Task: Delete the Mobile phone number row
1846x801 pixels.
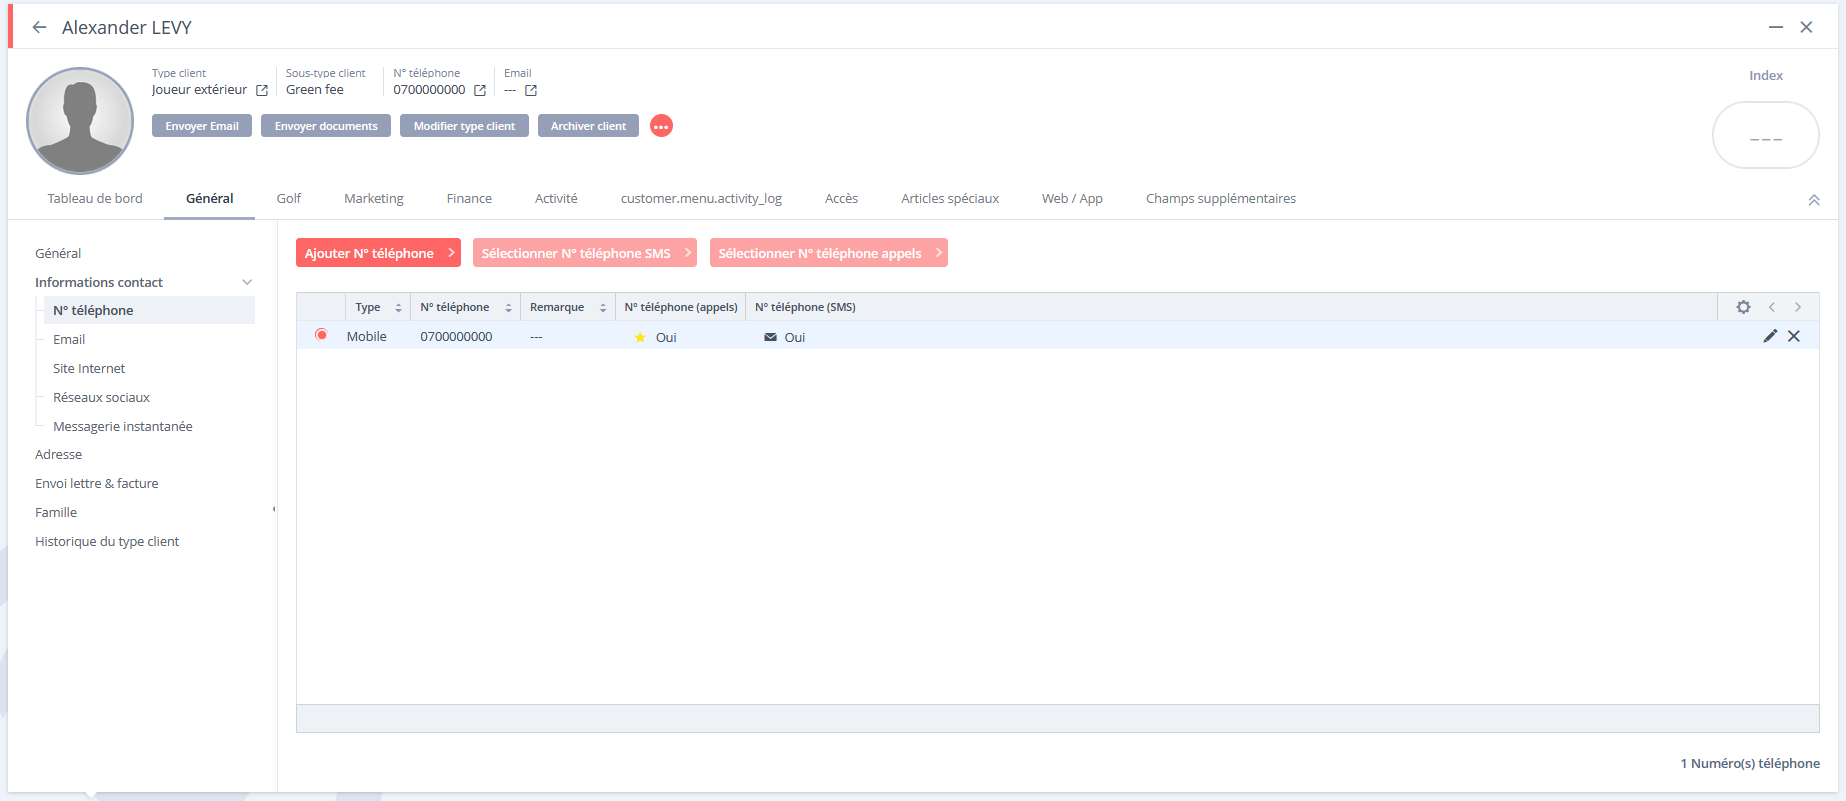Action: [x=1794, y=336]
